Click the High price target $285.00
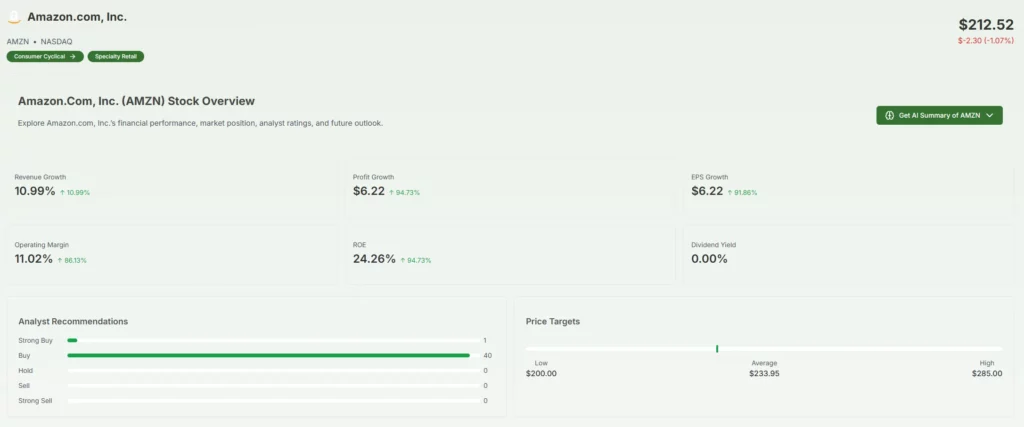 coord(987,373)
